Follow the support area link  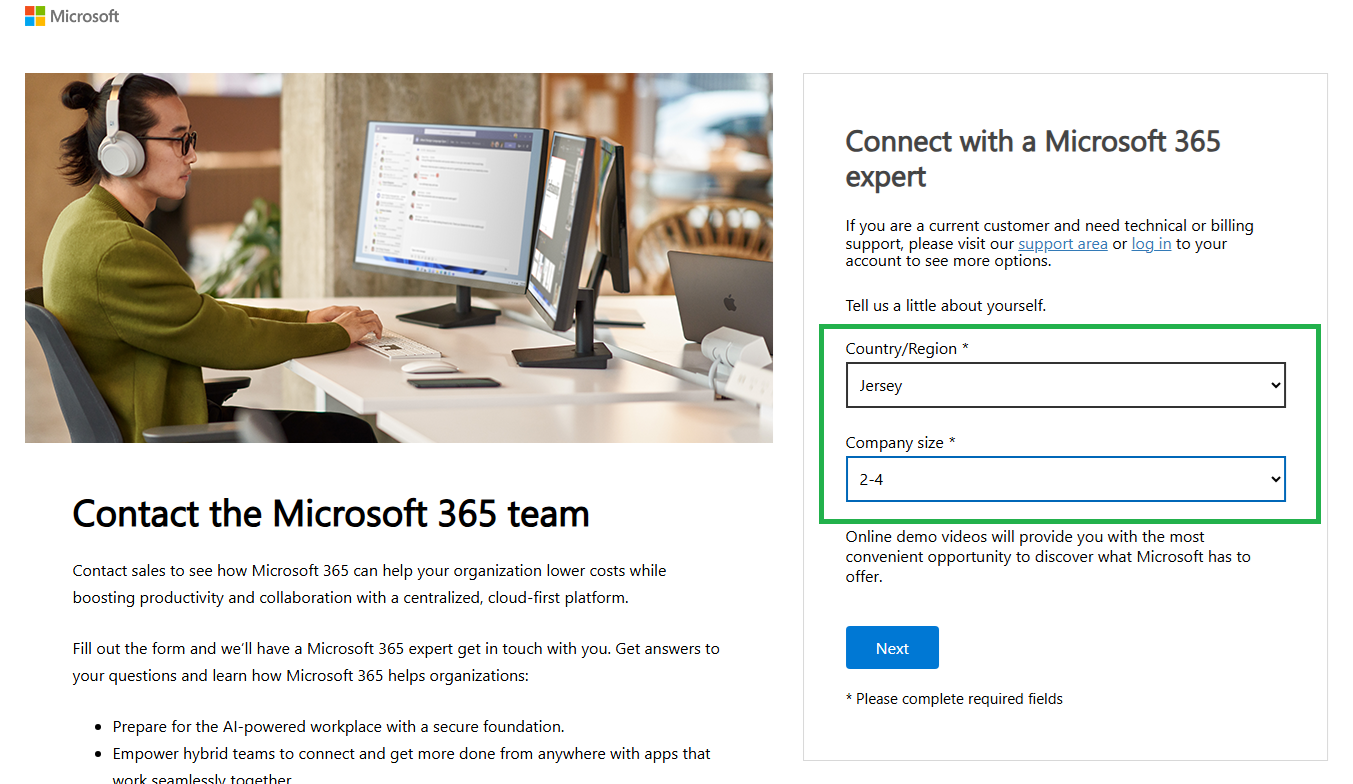coord(1062,244)
